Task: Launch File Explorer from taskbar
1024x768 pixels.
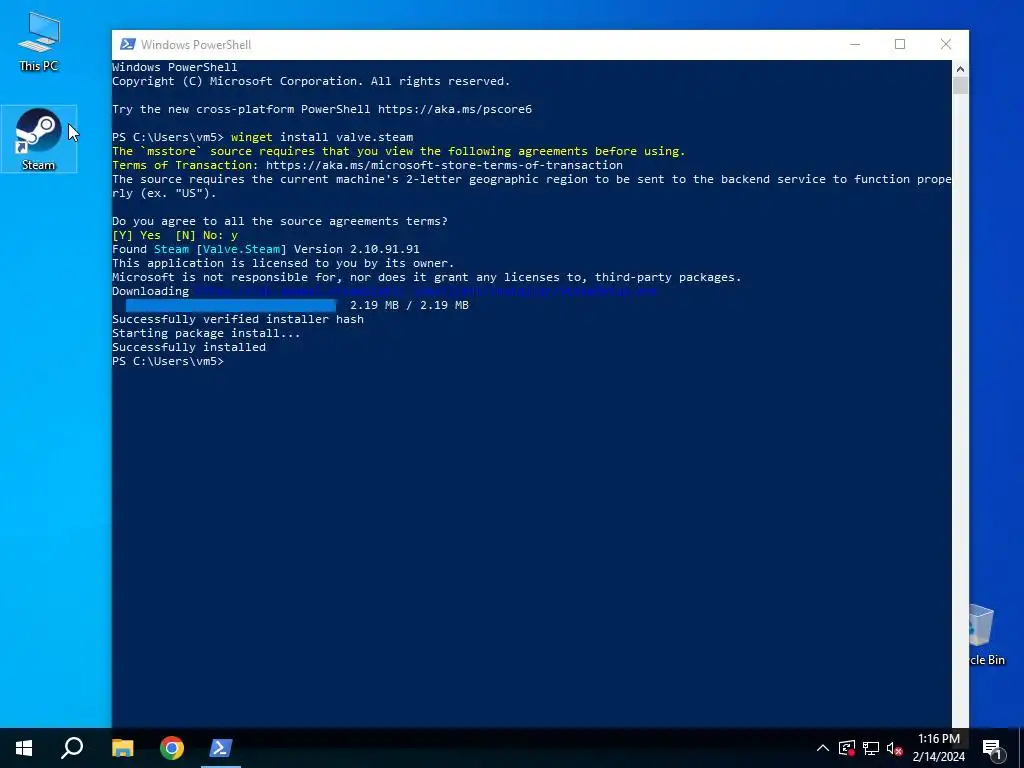Action: pyautogui.click(x=122, y=748)
